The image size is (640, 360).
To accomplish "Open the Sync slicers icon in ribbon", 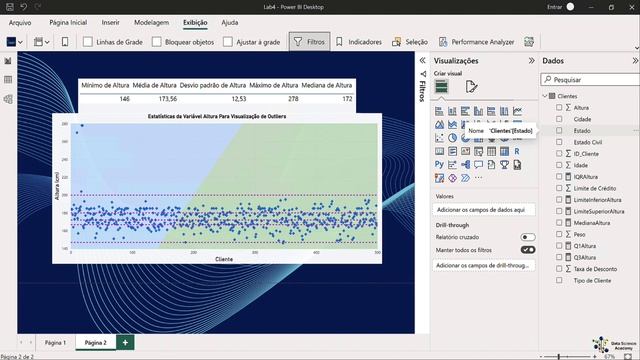I will 529,42.
